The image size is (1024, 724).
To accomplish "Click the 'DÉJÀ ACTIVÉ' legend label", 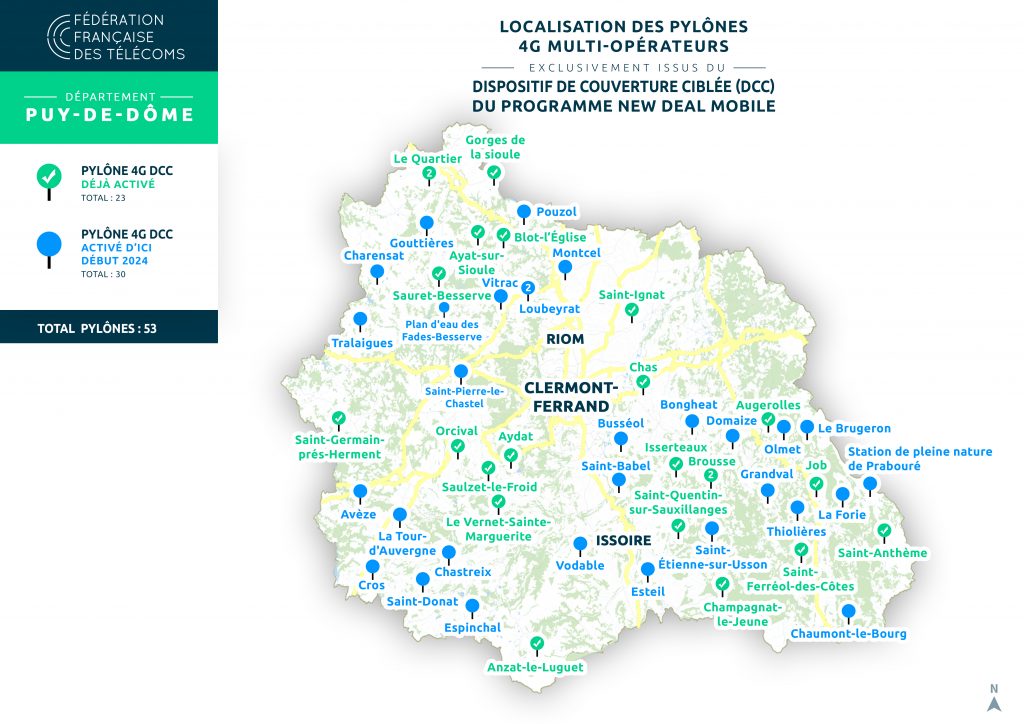I will (118, 184).
